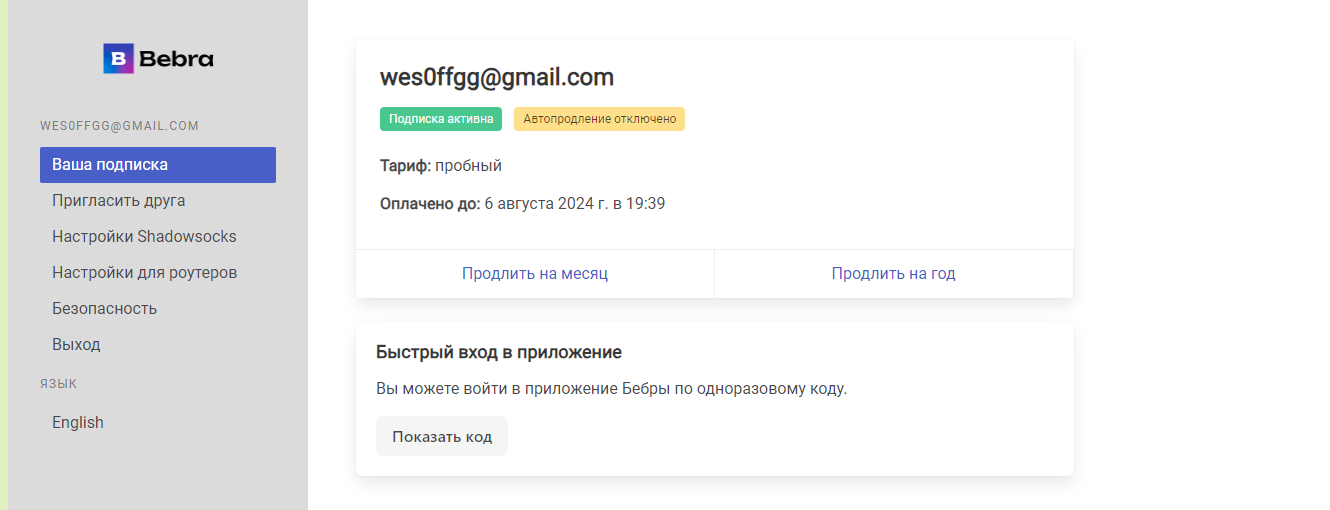Screen dimensions: 1330x510
Task: Open the Безопасность section
Action: pos(158,309)
